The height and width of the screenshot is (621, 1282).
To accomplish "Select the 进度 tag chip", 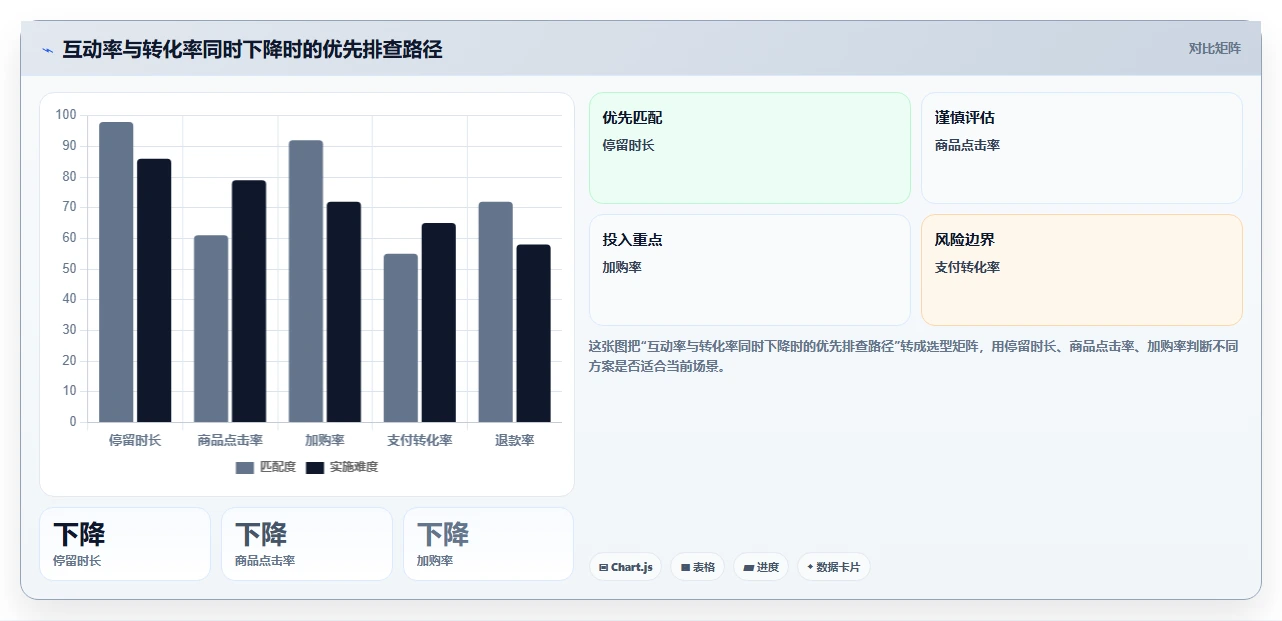I will [x=761, y=567].
